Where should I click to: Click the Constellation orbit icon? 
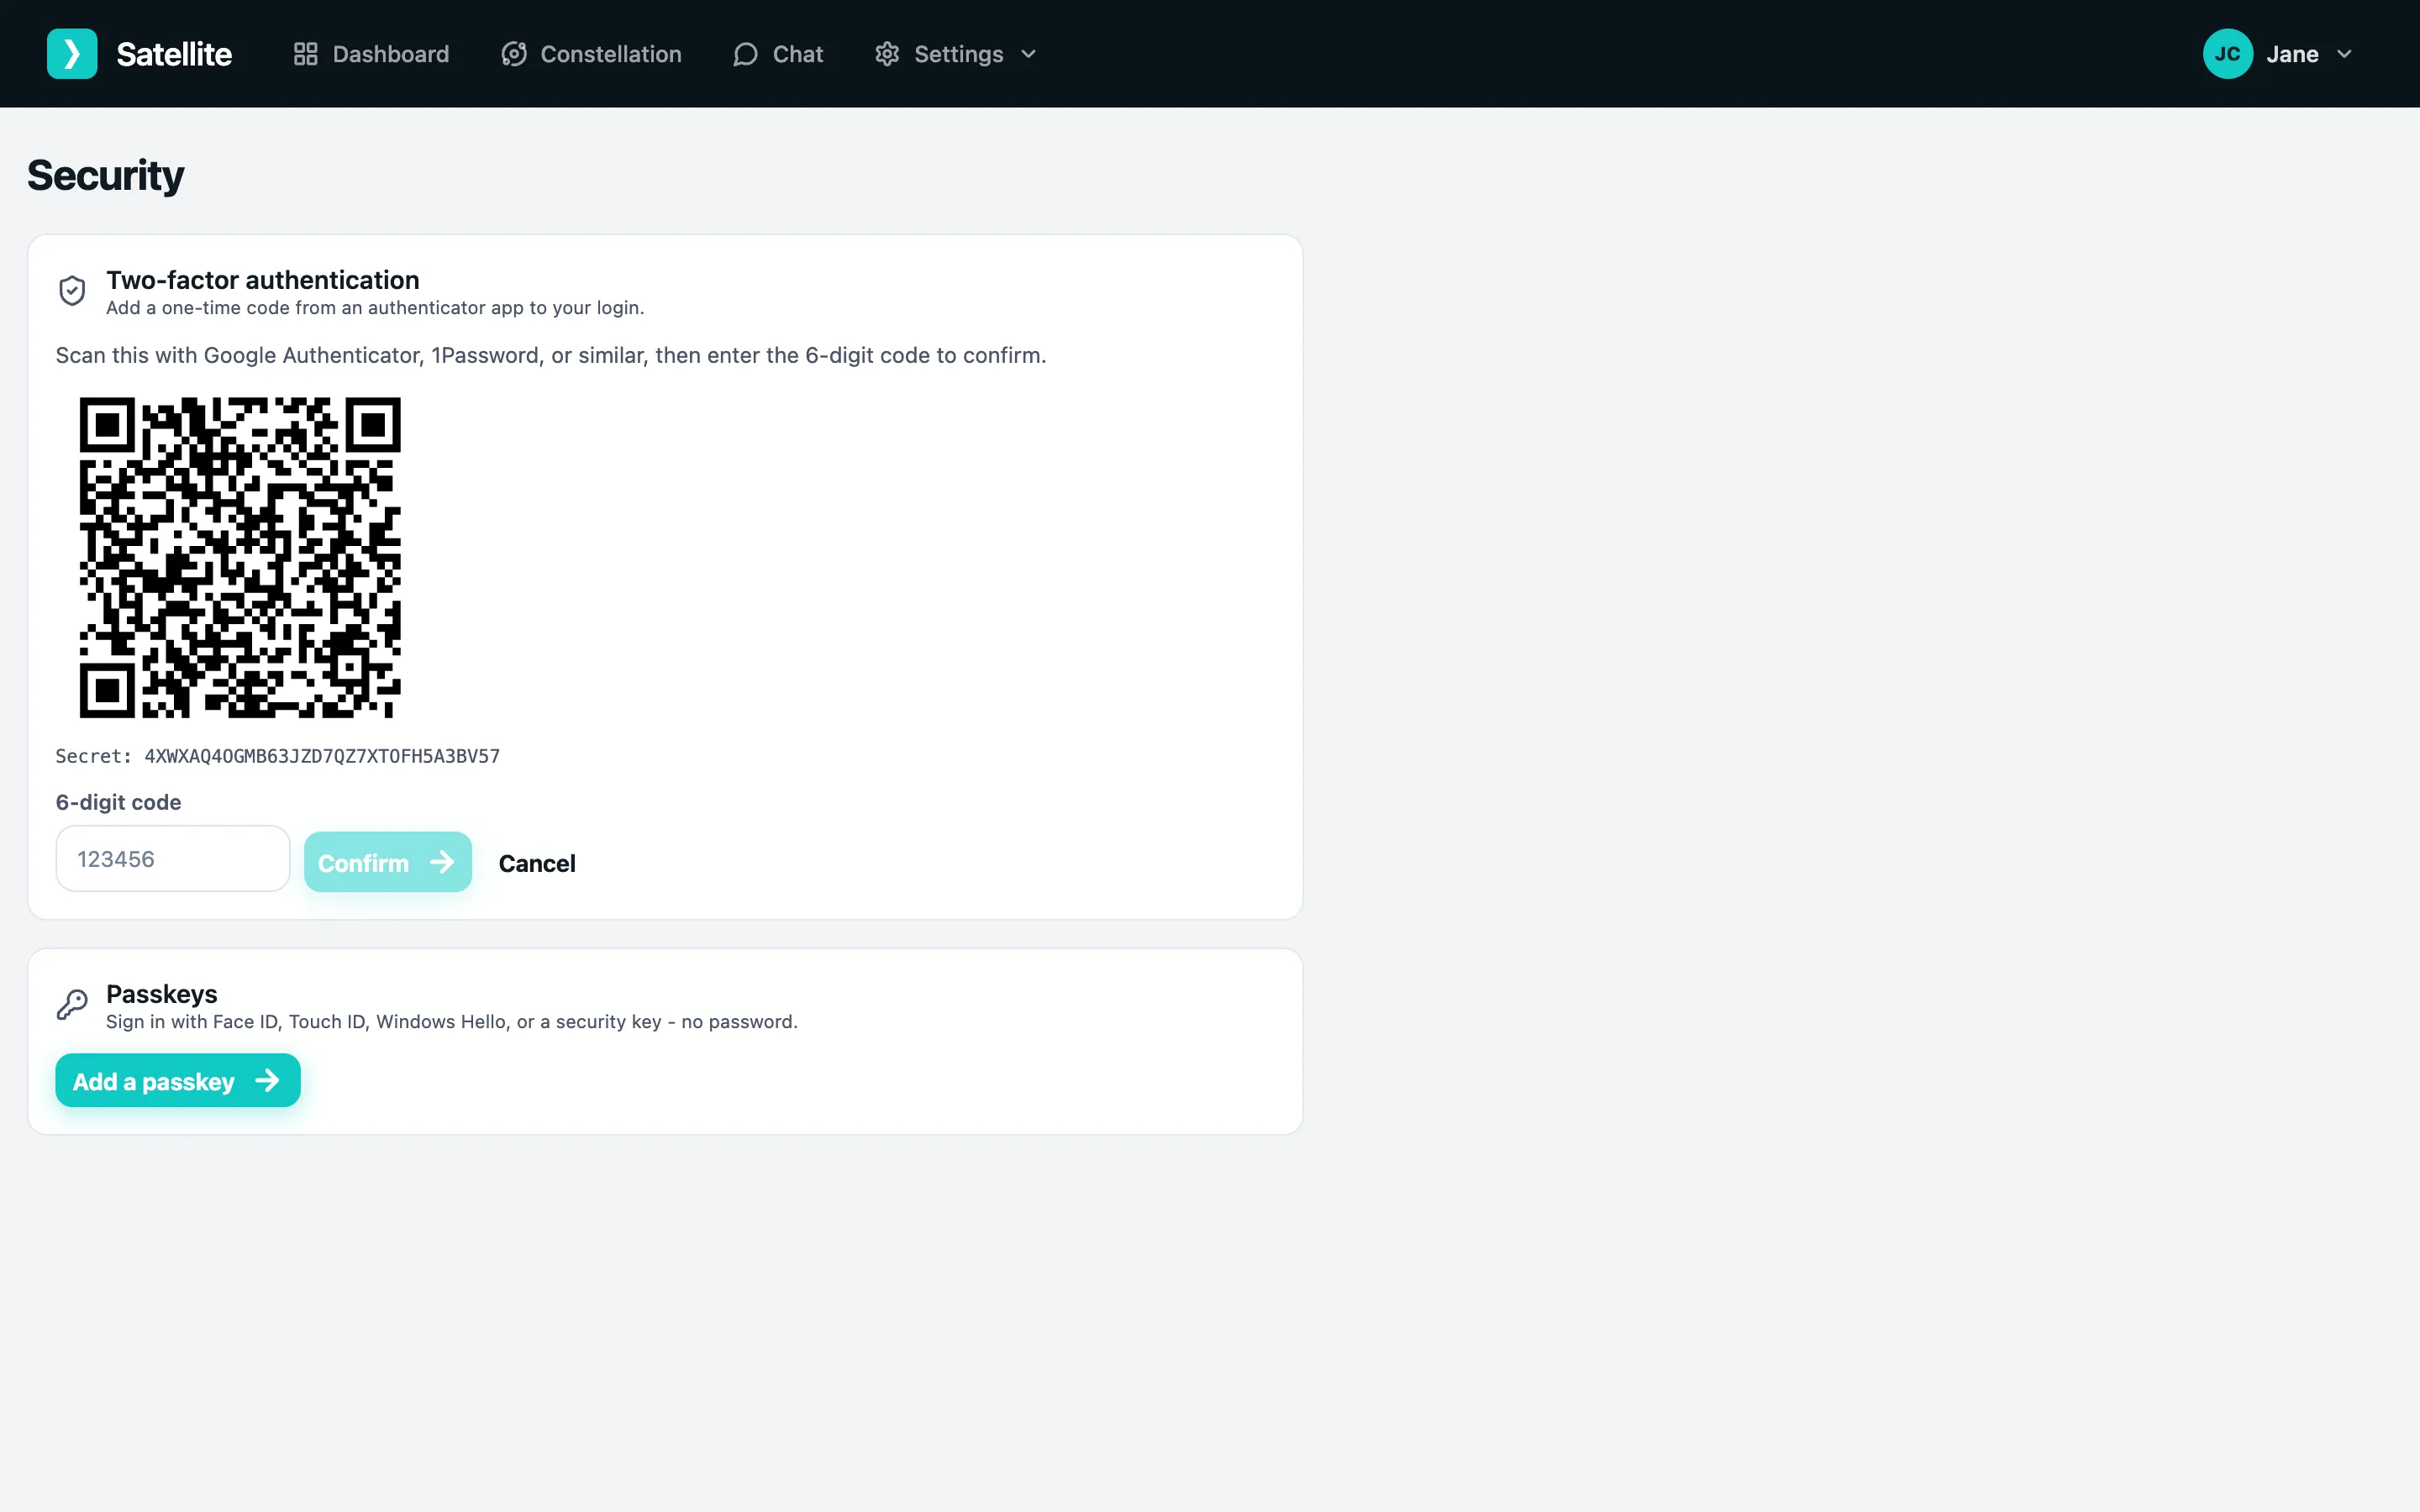tap(514, 54)
